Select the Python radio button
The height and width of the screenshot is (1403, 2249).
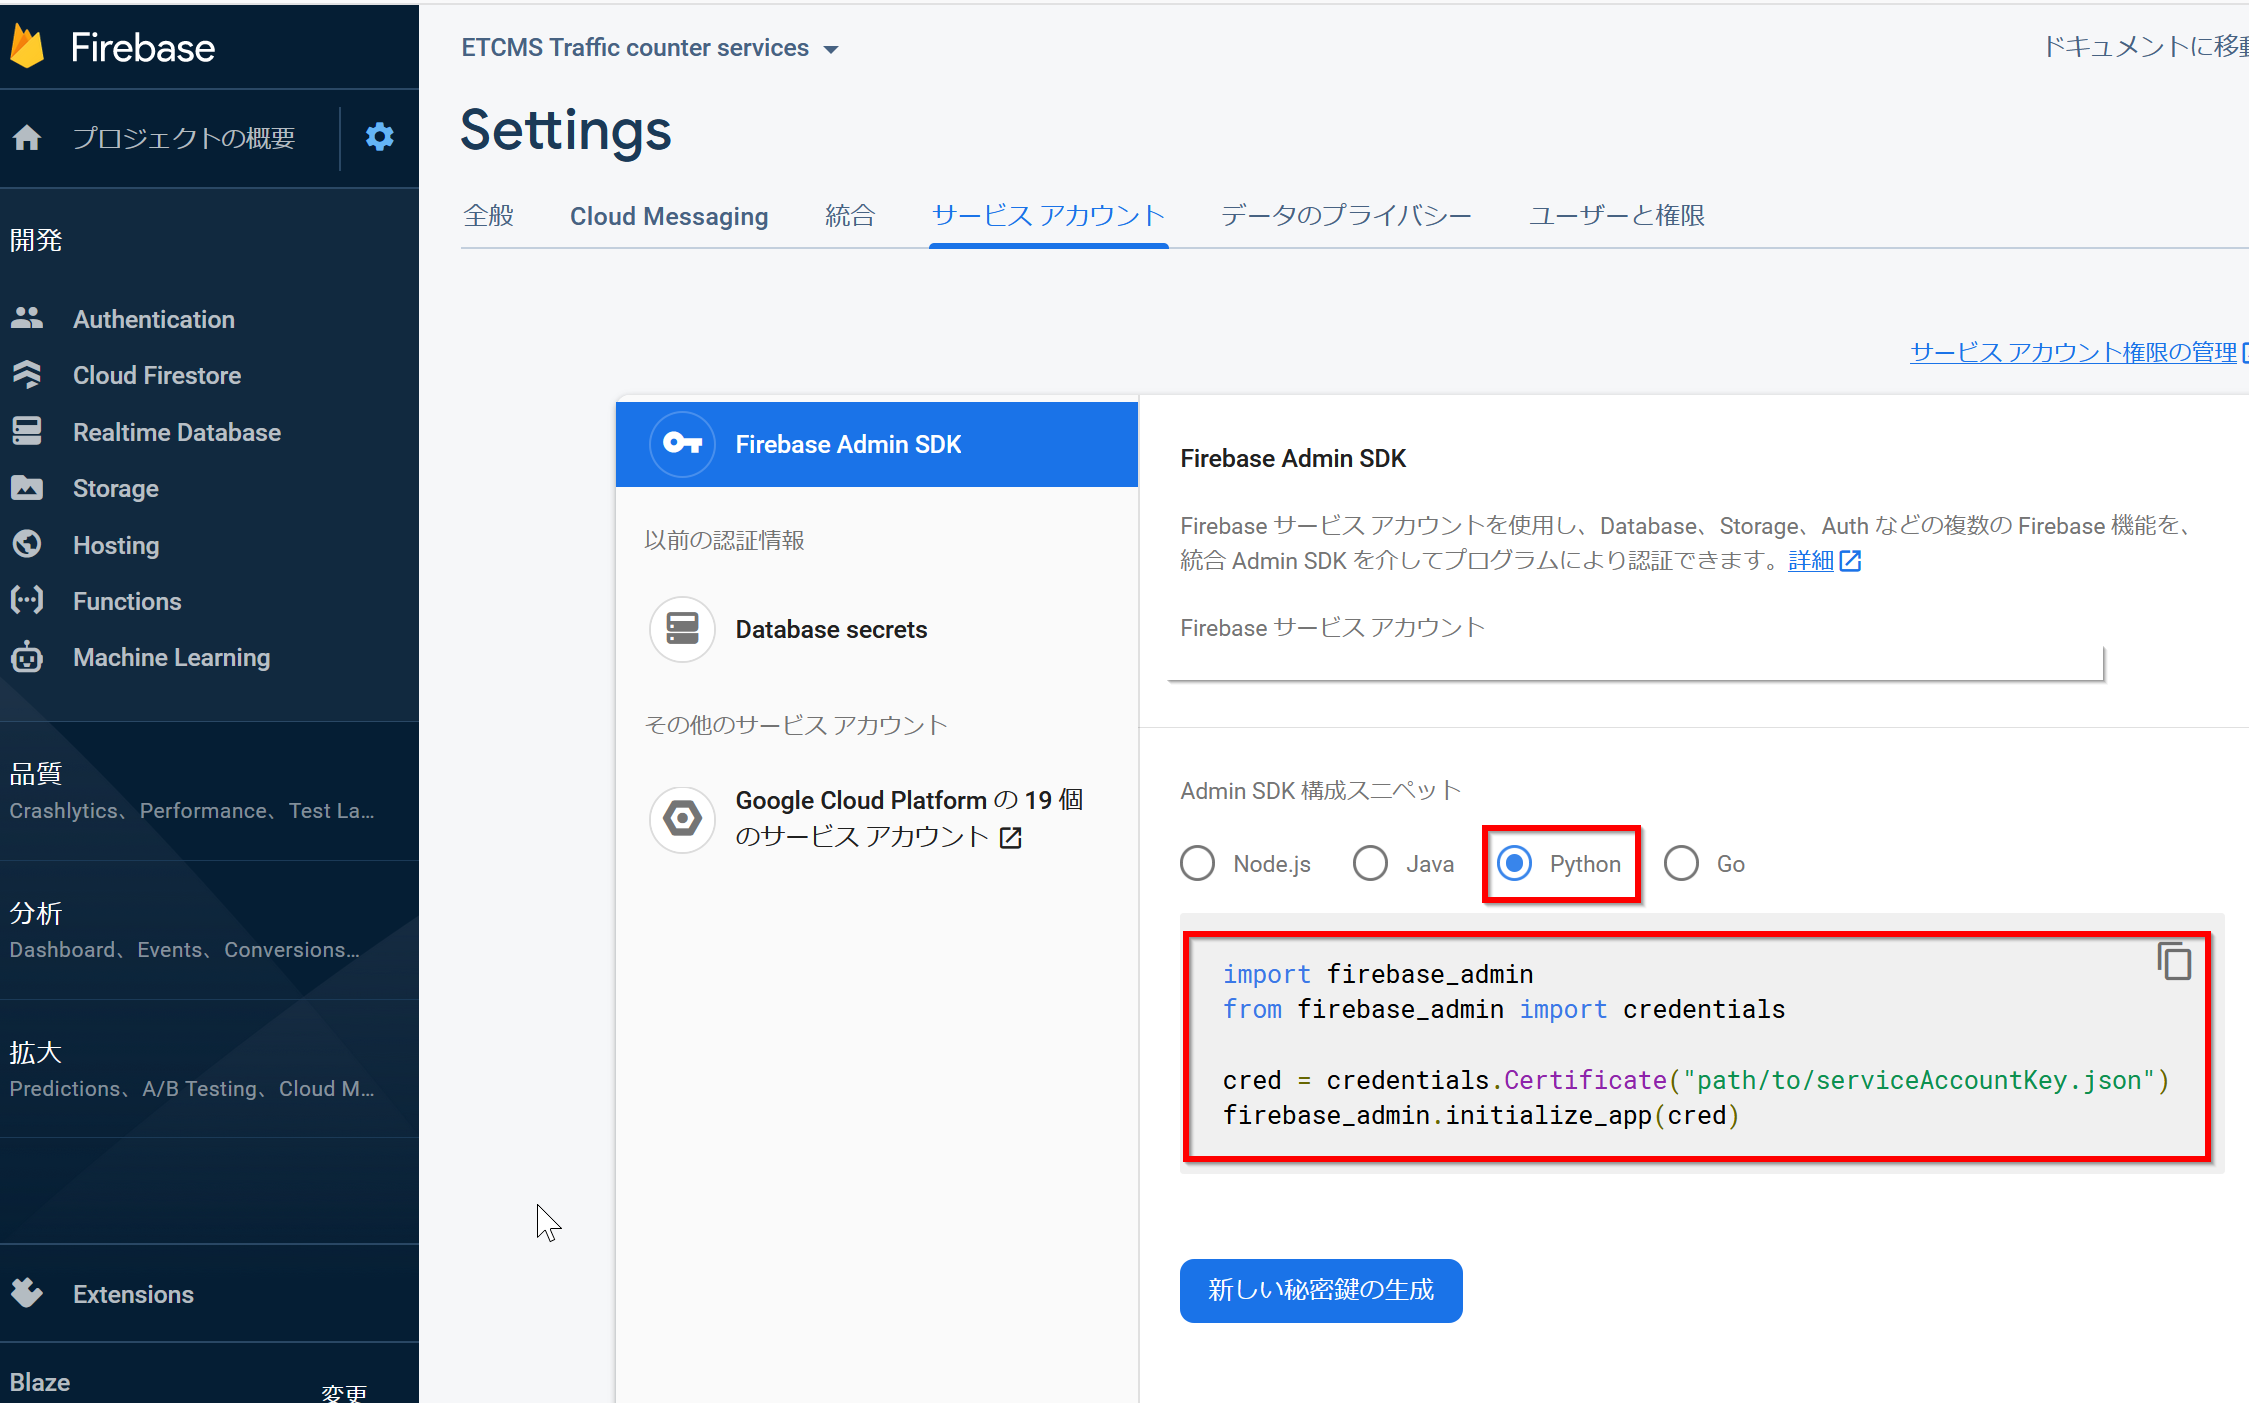pos(1514,863)
